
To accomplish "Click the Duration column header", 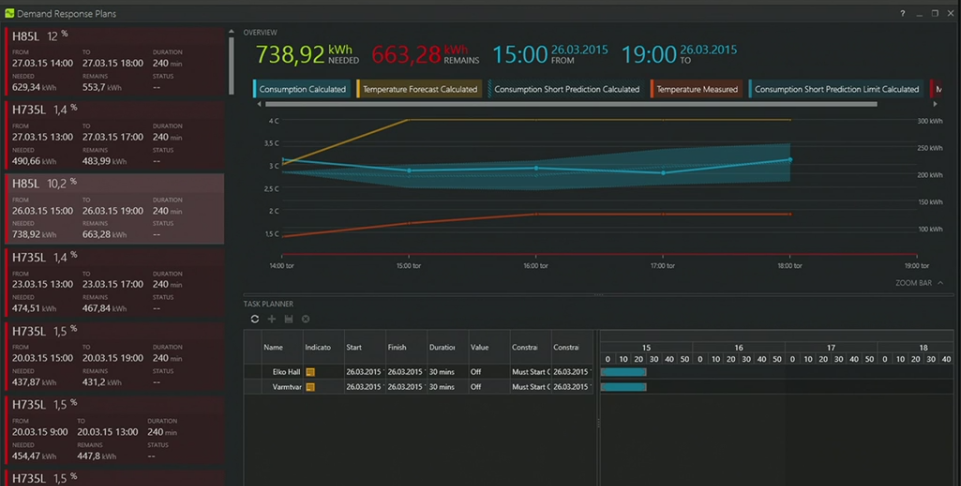I will pos(447,347).
